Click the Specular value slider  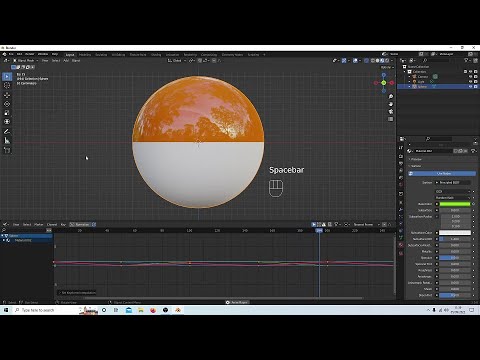455,258
